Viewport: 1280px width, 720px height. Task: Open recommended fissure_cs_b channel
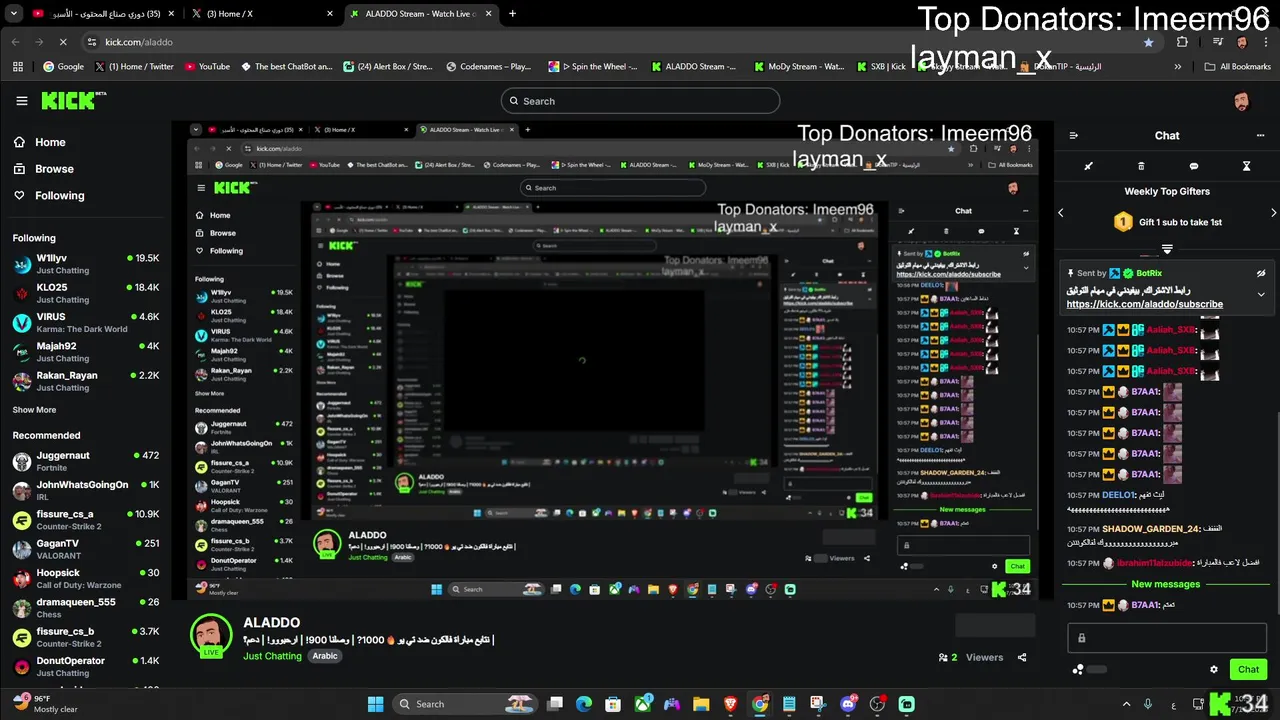pos(85,637)
